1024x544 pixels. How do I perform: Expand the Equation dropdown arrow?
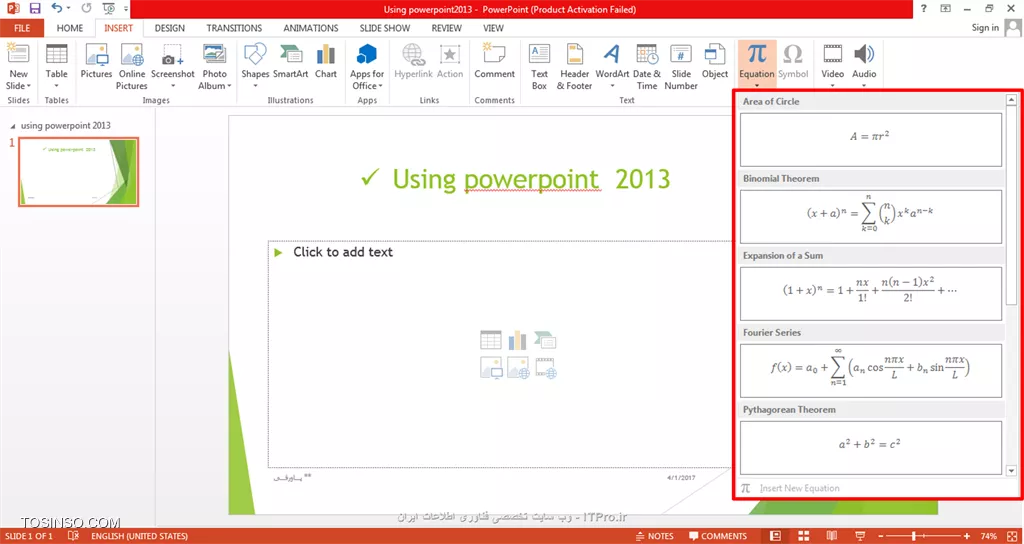[x=757, y=86]
